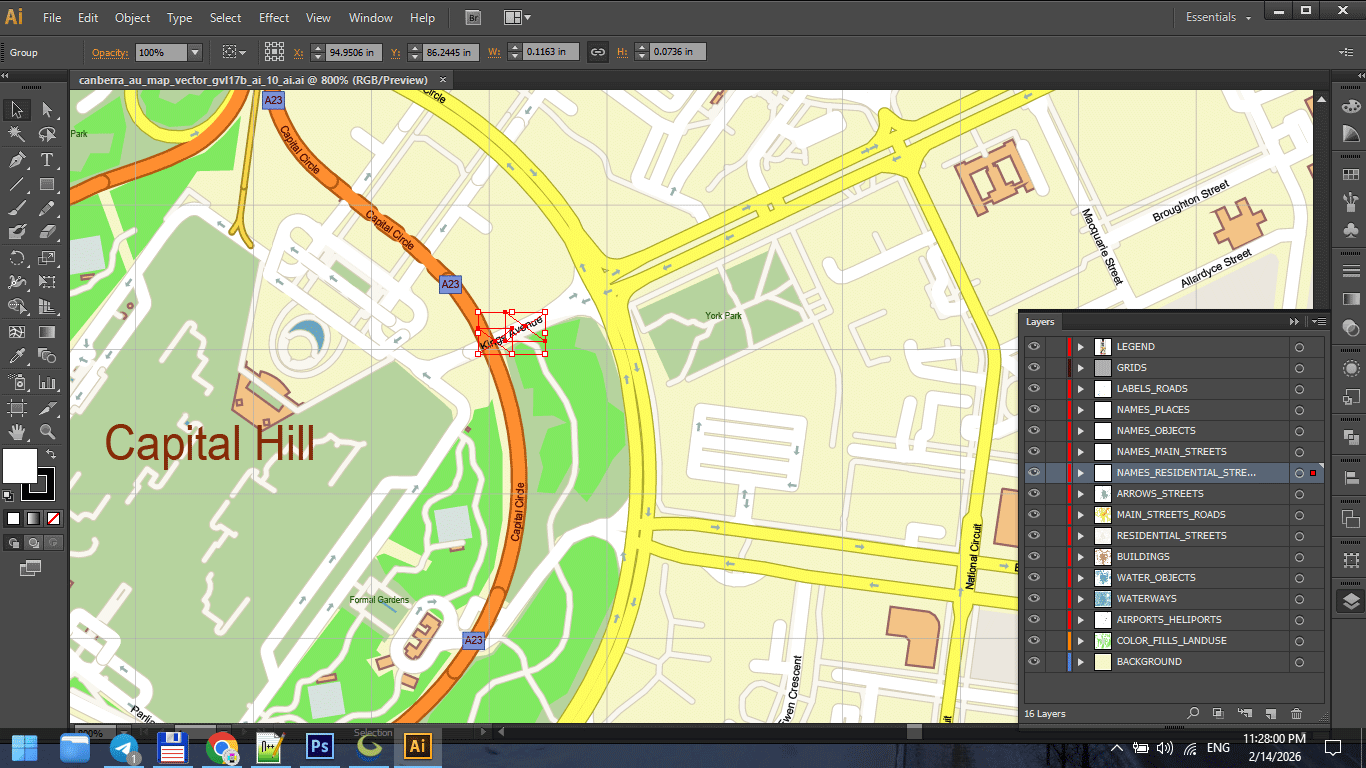
Task: Select the Pen tool
Action: pos(16,160)
